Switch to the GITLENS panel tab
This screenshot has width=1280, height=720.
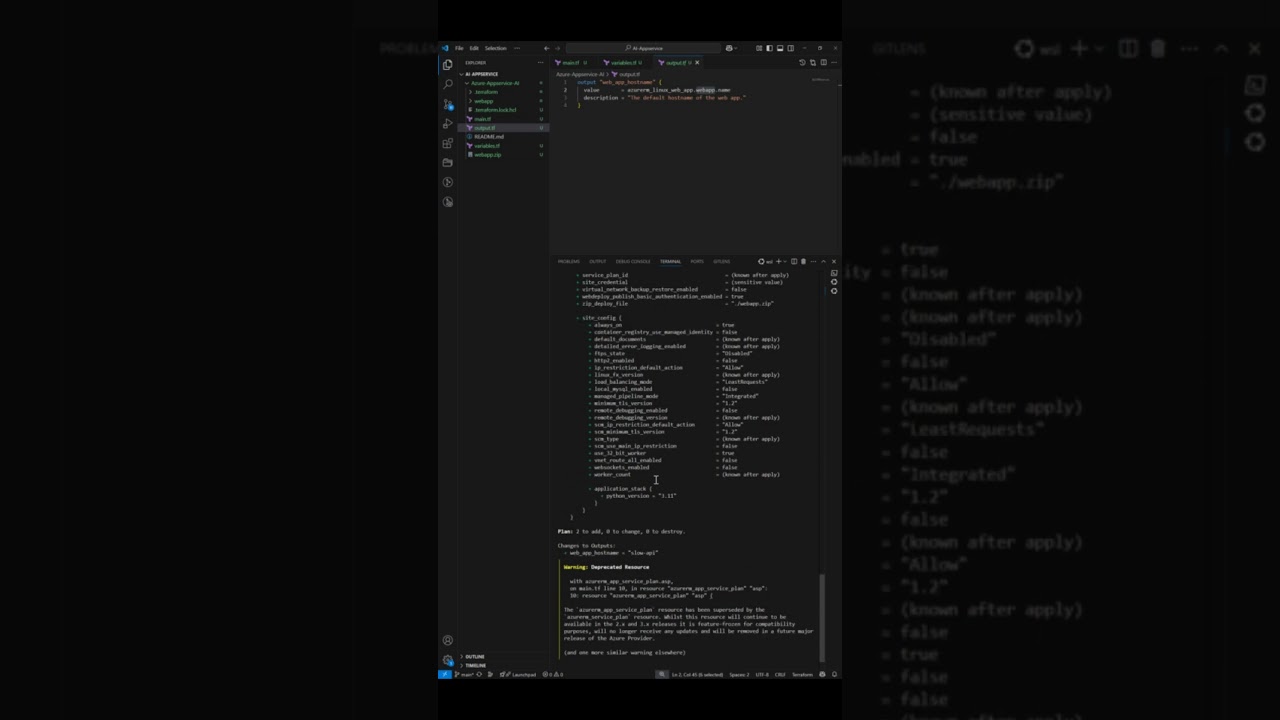(721, 261)
